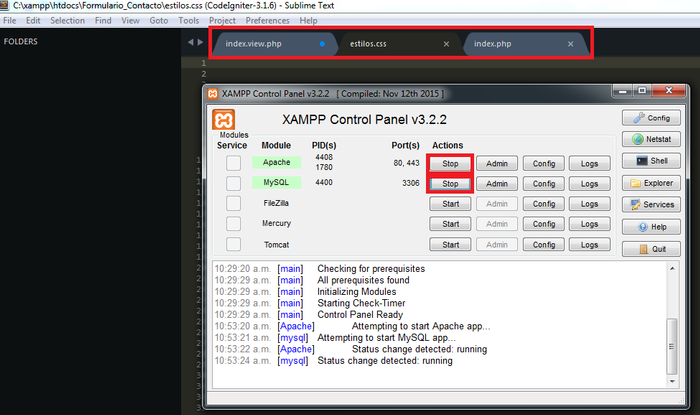Click the XAMPP orange logo icon
700x415 pixels.
(223, 120)
